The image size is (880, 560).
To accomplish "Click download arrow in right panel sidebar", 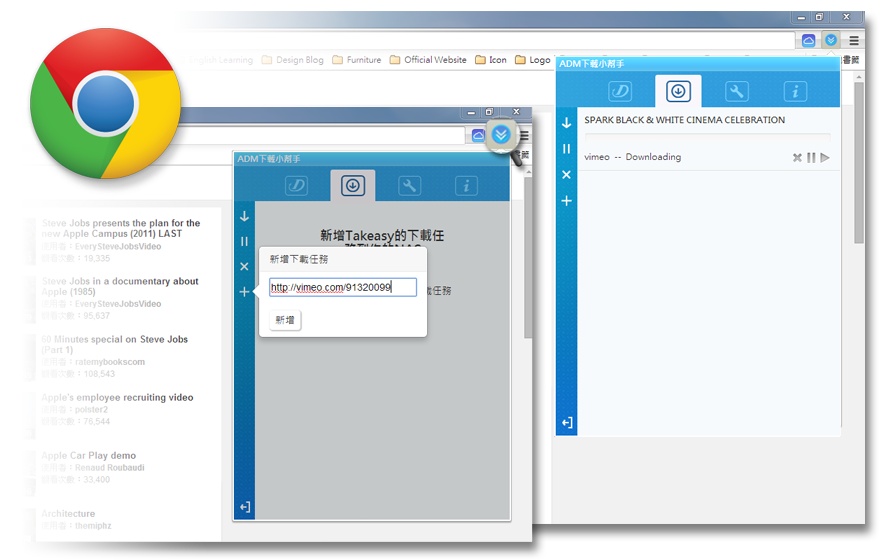I will 566,123.
